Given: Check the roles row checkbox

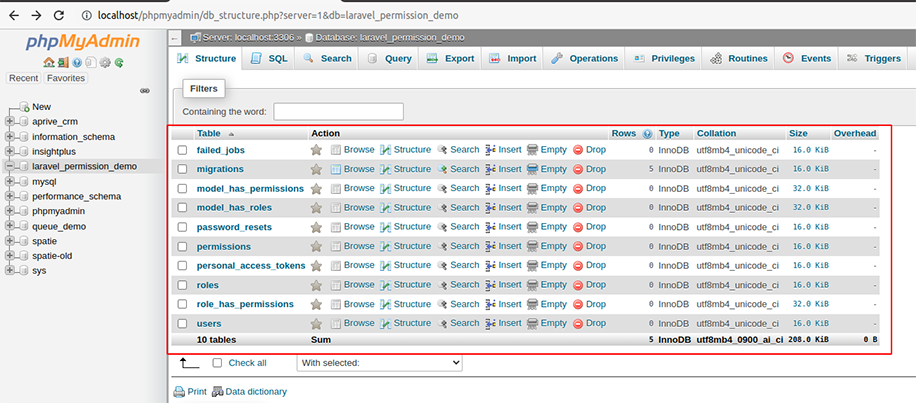Looking at the screenshot, I should (182, 285).
